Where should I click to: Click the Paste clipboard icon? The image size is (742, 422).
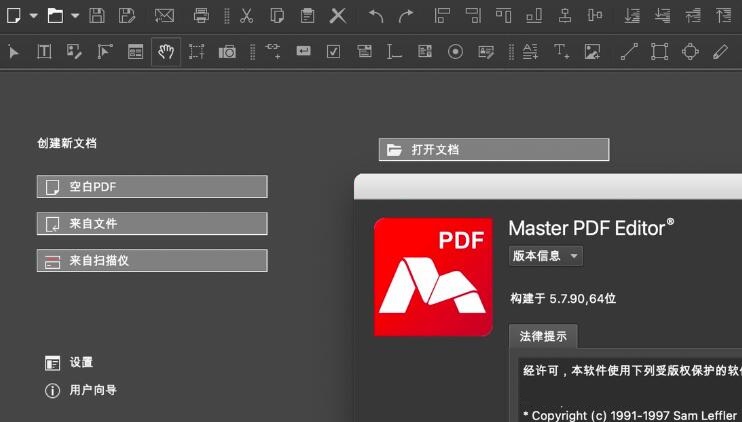307,16
